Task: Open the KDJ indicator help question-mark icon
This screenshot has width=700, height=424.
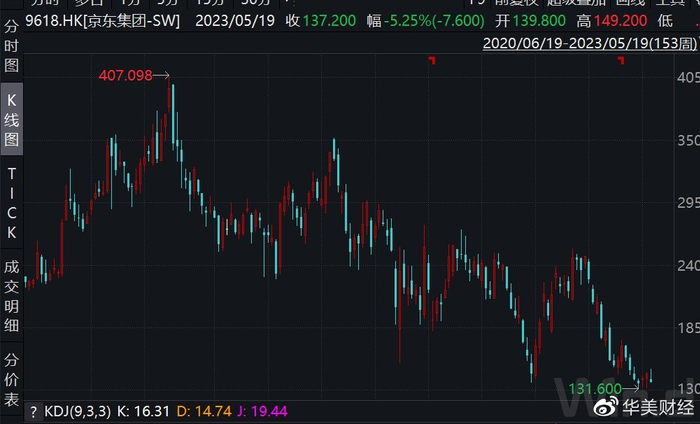Action: pyautogui.click(x=33, y=412)
